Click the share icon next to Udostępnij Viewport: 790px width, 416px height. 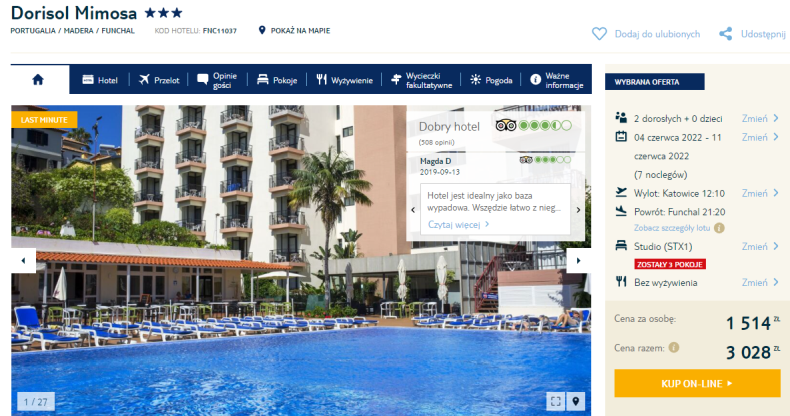(x=726, y=34)
